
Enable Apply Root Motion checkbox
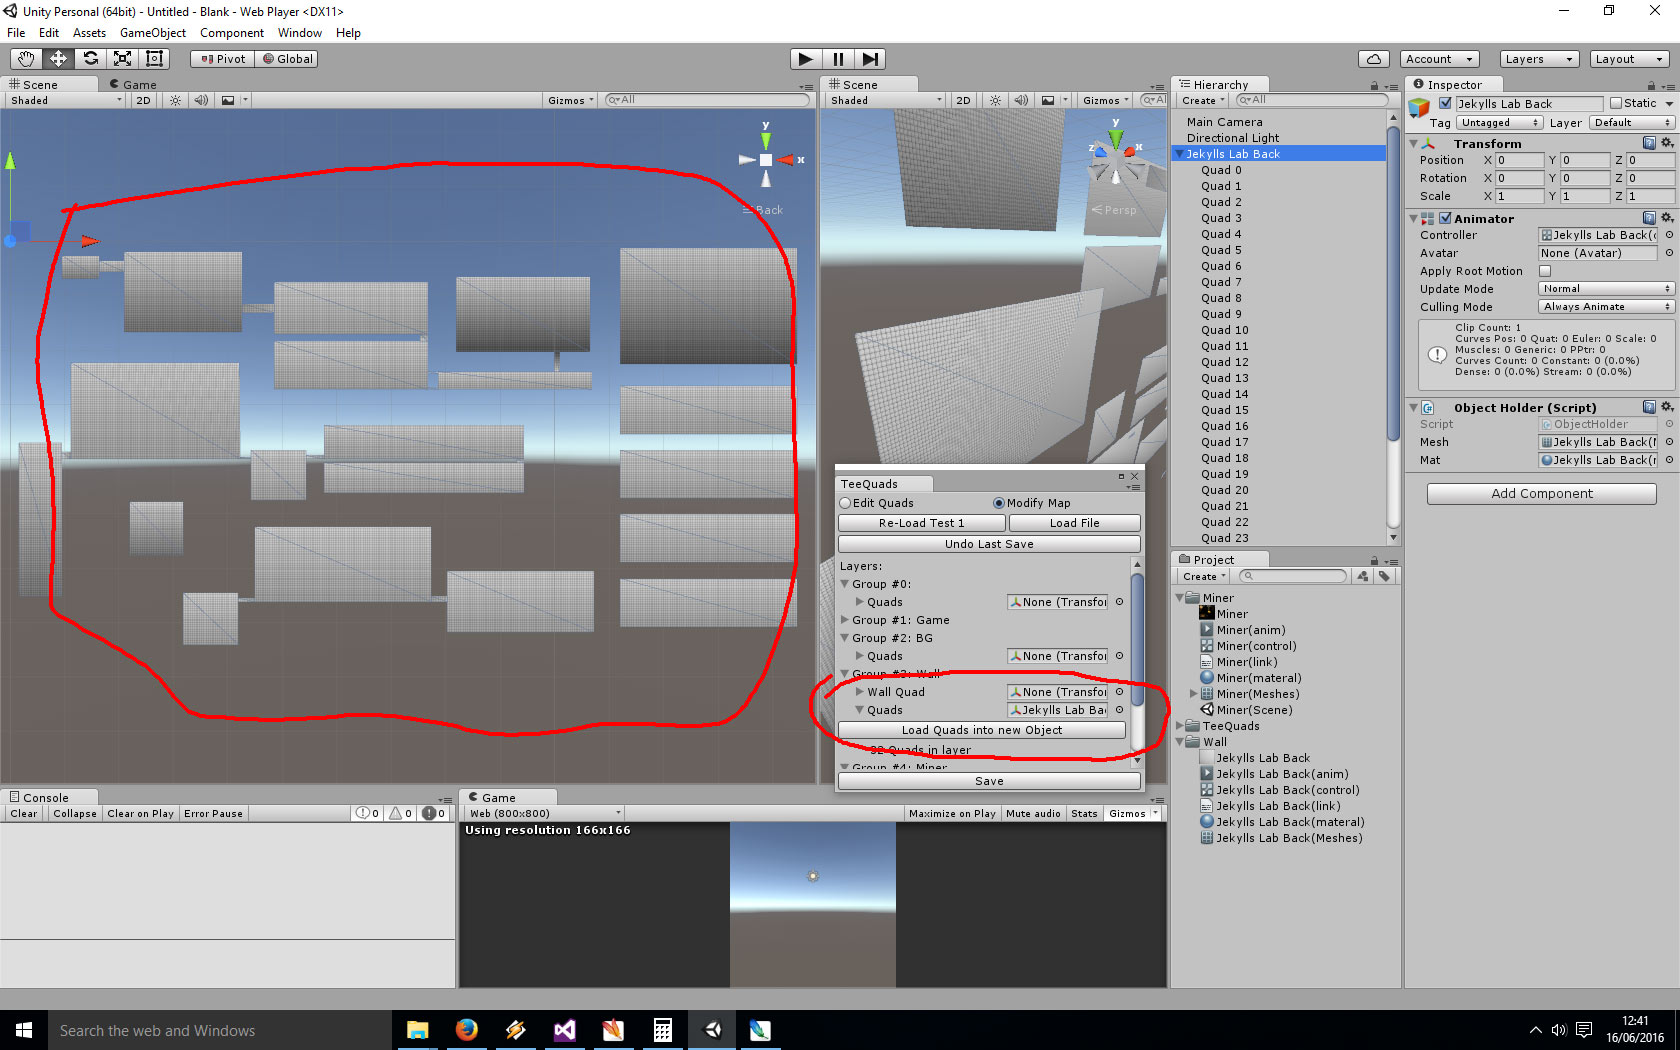[x=1545, y=271]
